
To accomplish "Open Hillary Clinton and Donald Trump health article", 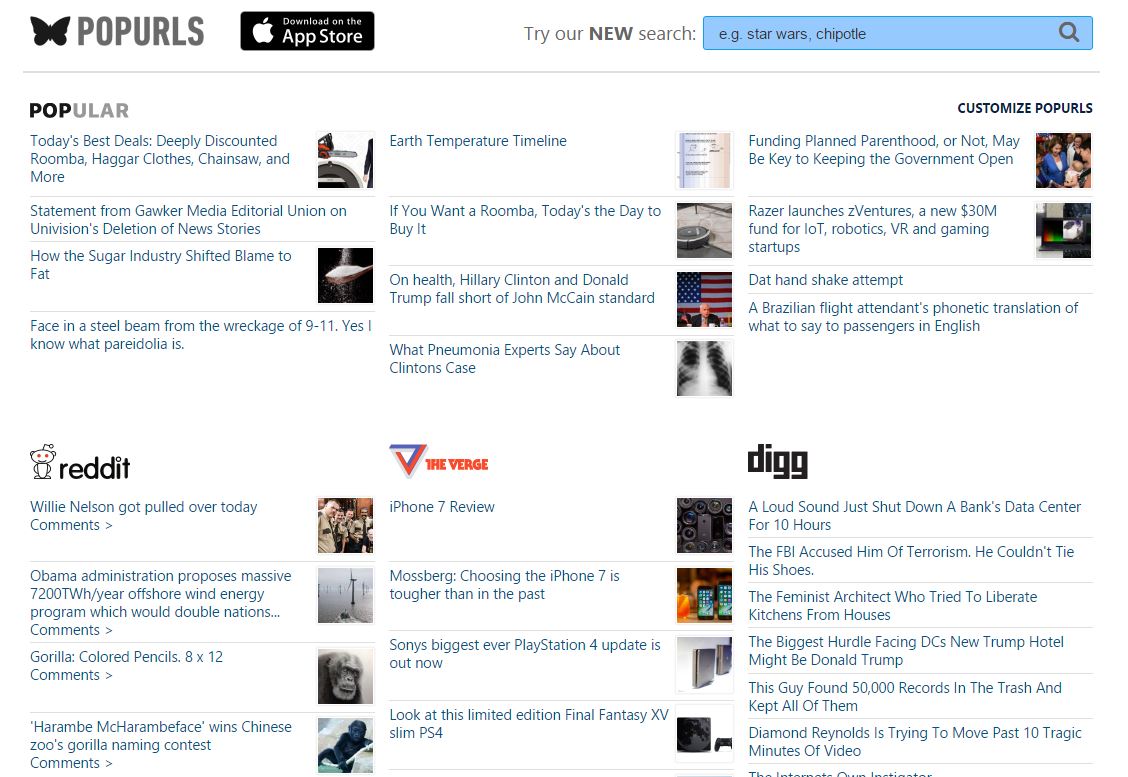I will tap(522, 289).
